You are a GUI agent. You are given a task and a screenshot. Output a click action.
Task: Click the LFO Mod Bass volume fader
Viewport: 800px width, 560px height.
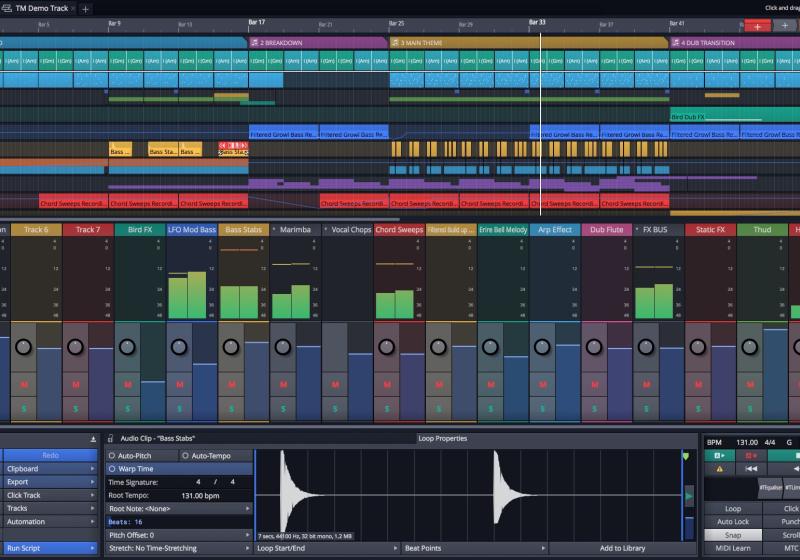click(x=205, y=372)
